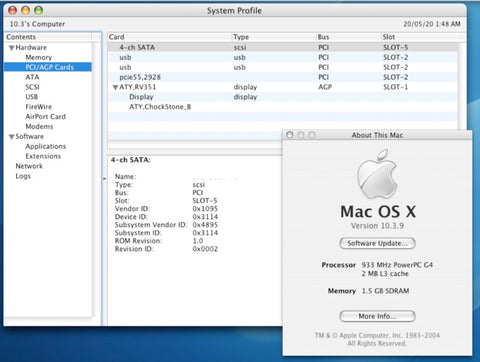Close the About This Mac window
Screen dimensions: 480x362
coord(290,135)
